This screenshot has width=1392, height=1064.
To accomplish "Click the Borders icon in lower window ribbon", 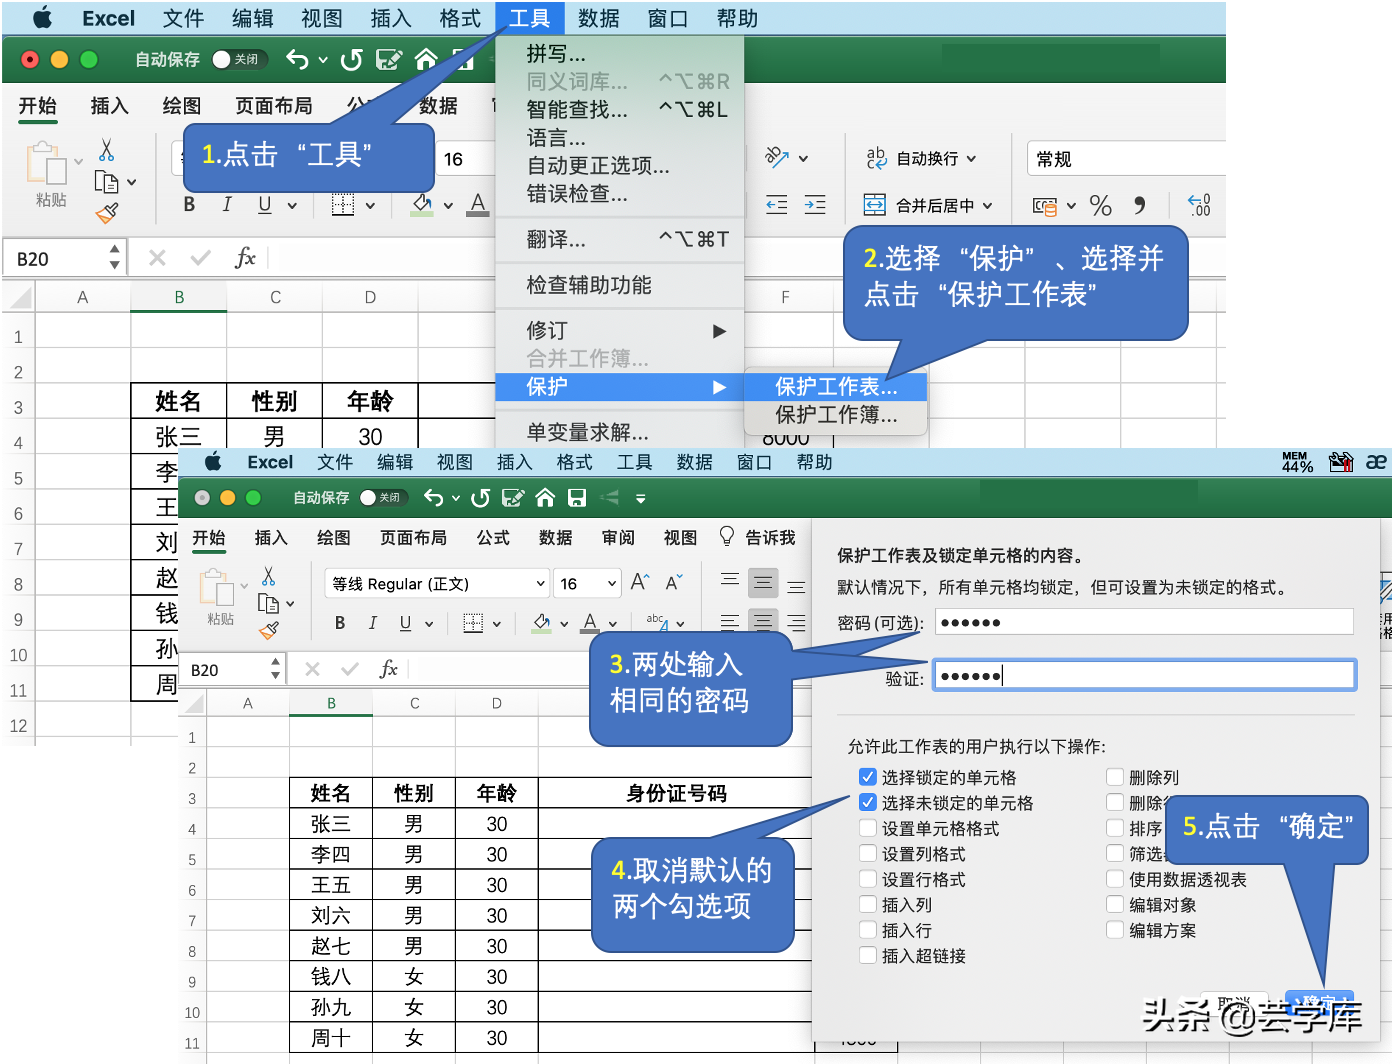I will [x=473, y=623].
